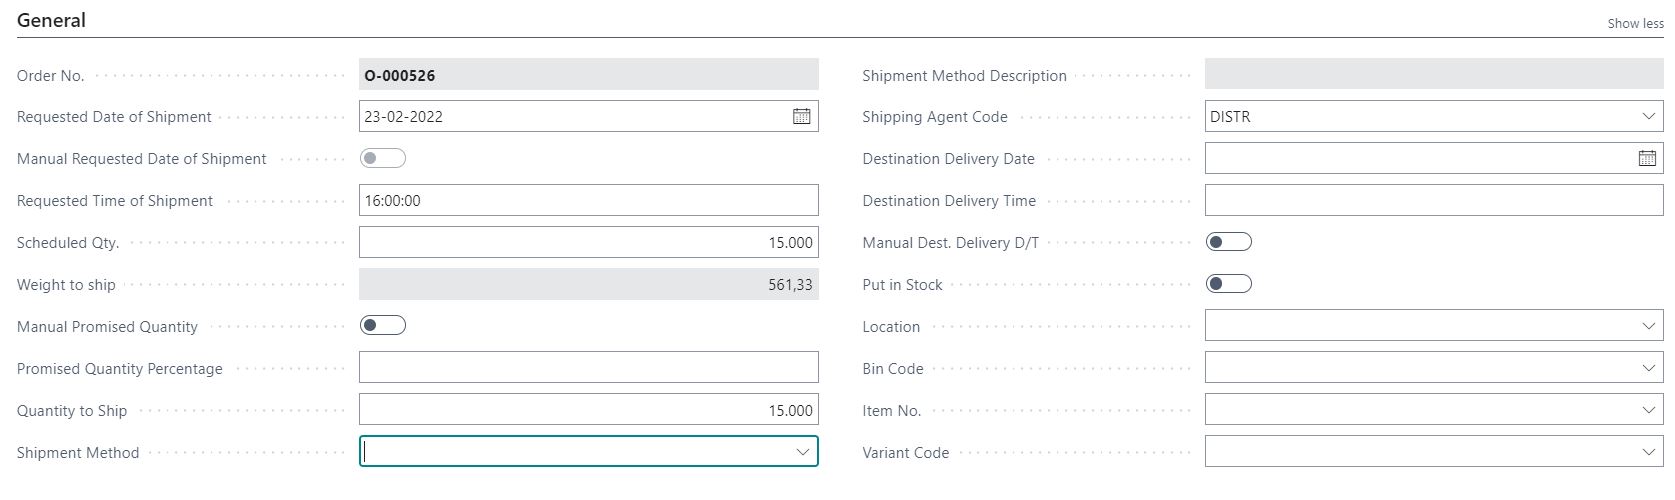Click the Promised Quantity Percentage field
The width and height of the screenshot is (1675, 500).
click(588, 368)
